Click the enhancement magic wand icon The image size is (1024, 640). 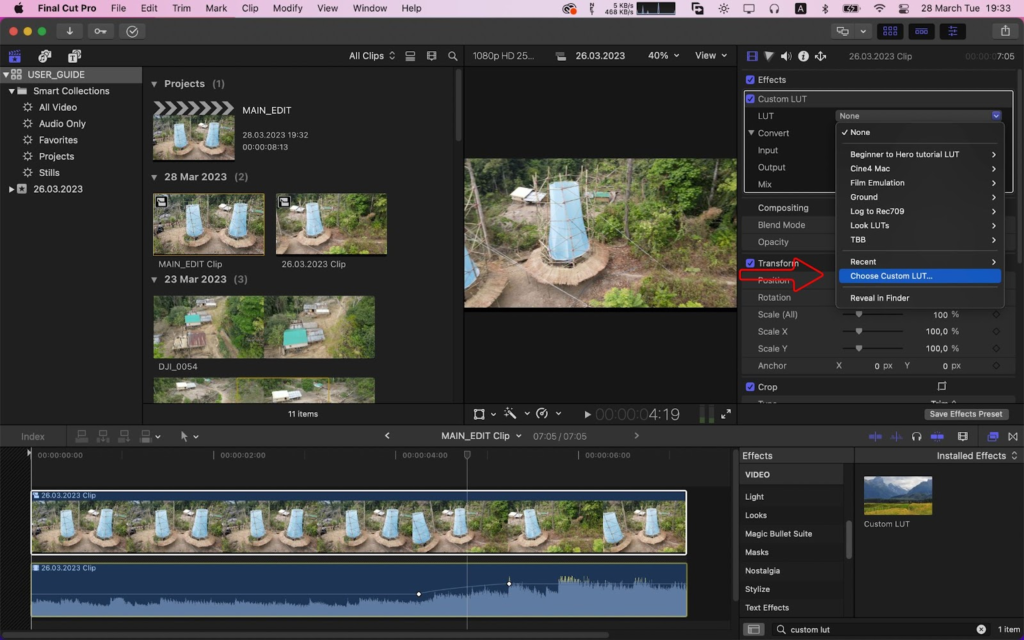pos(510,414)
